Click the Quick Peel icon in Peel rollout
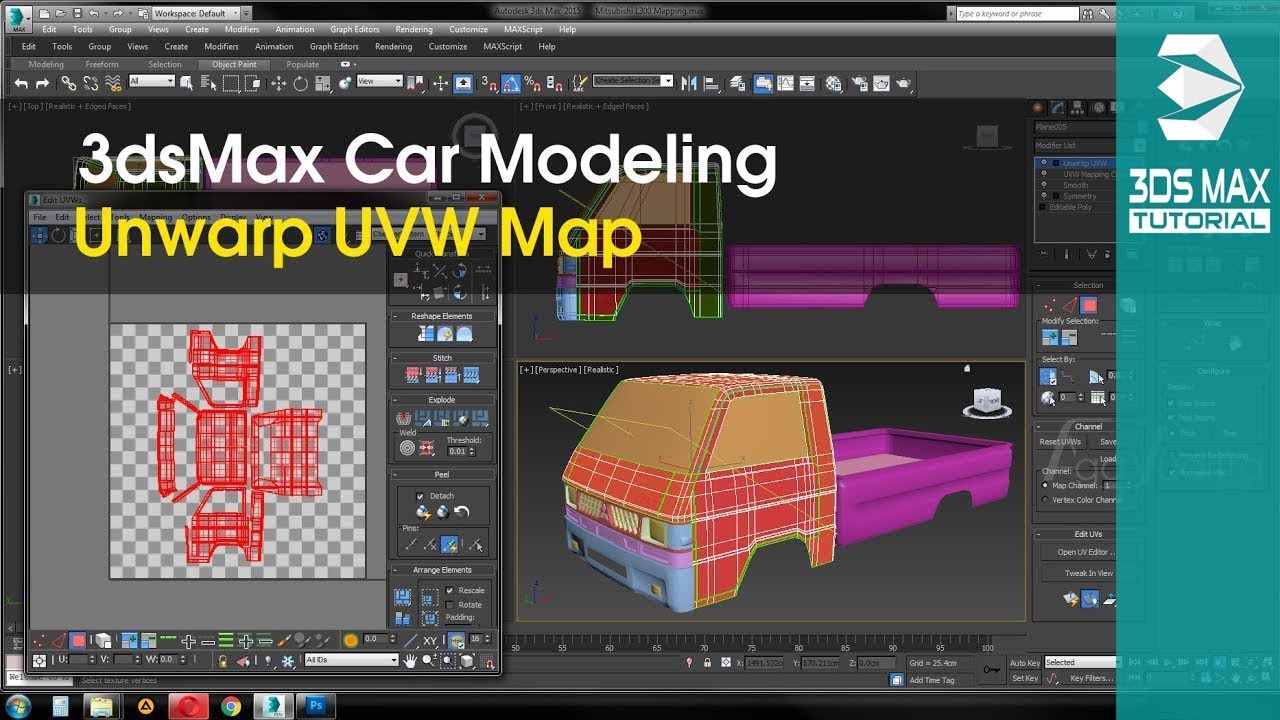 pyautogui.click(x=424, y=512)
